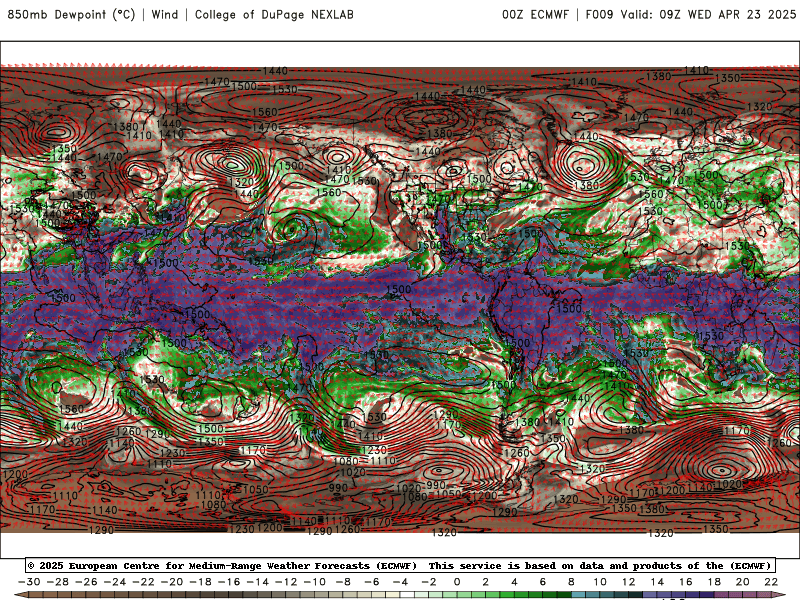This screenshot has width=800, height=600.
Task: Click the "College of DuPage NEXLAB" header text
Action: [274, 14]
